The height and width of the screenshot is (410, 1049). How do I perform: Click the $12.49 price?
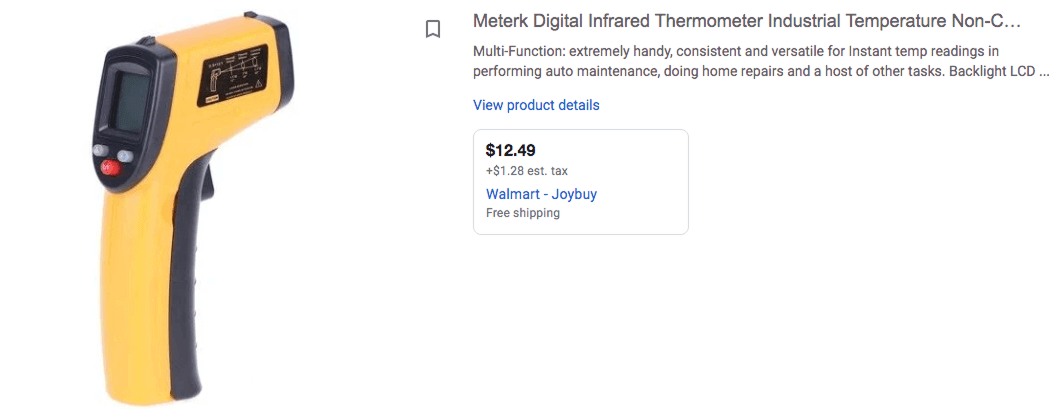510,151
